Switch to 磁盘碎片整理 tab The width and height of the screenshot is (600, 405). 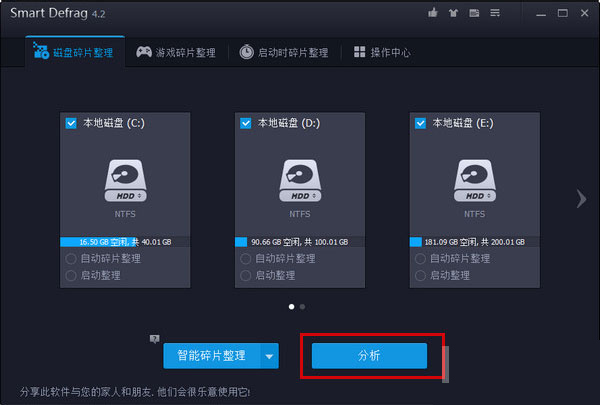click(x=75, y=52)
